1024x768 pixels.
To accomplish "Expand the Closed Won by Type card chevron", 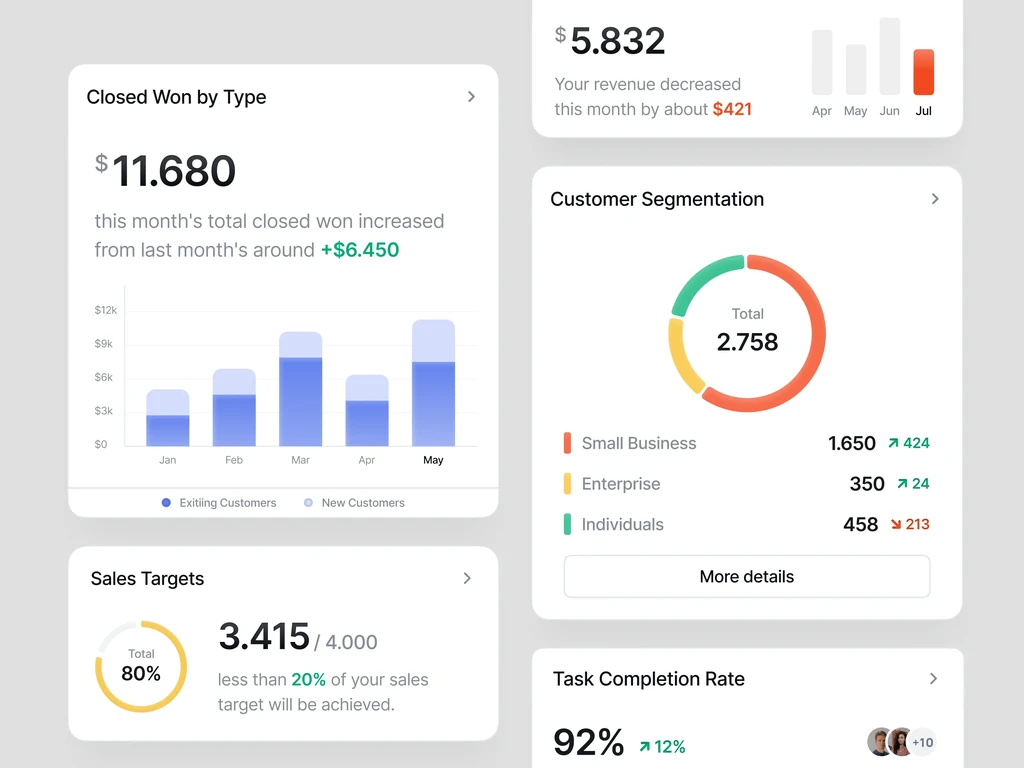I will [x=472, y=97].
